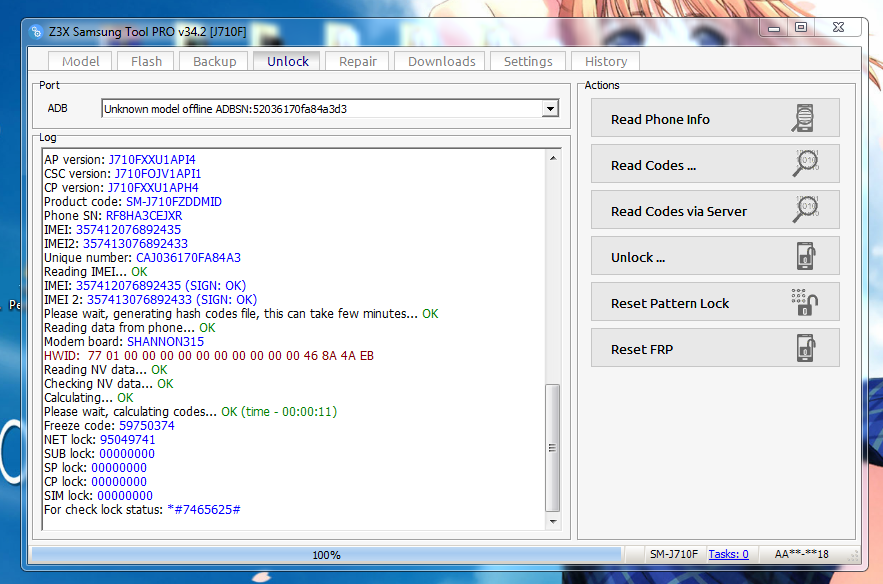Click the Reading NV data... OK line
Viewport: 883px width, 584px height.
pos(106,370)
